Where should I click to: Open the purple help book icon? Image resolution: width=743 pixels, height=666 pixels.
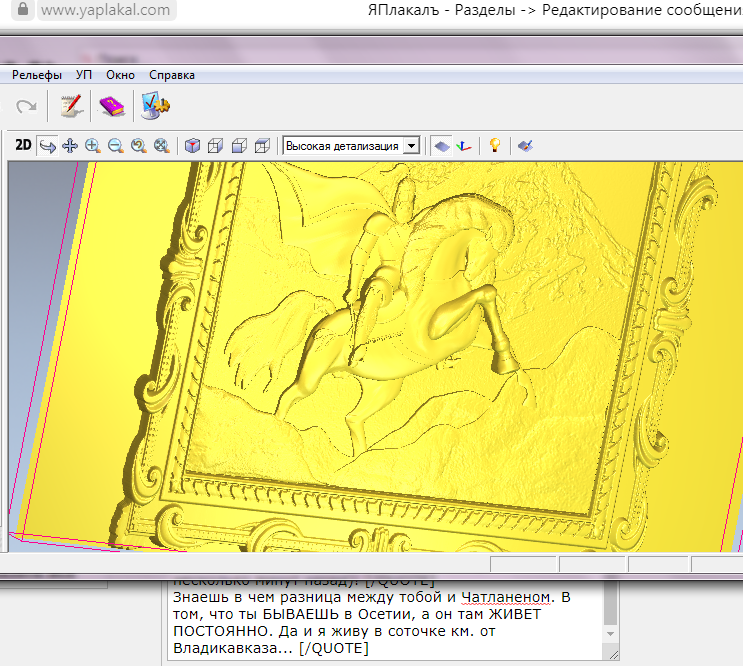pos(112,106)
